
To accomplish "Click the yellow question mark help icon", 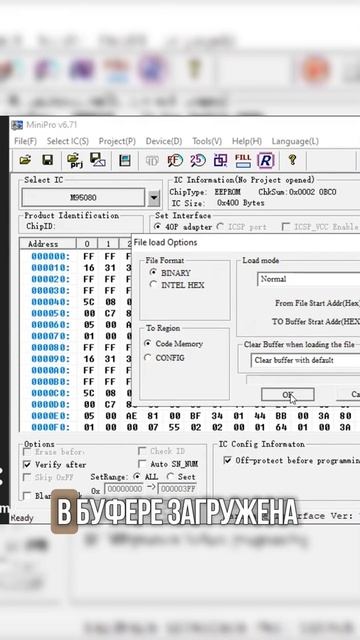I will pos(292,160).
